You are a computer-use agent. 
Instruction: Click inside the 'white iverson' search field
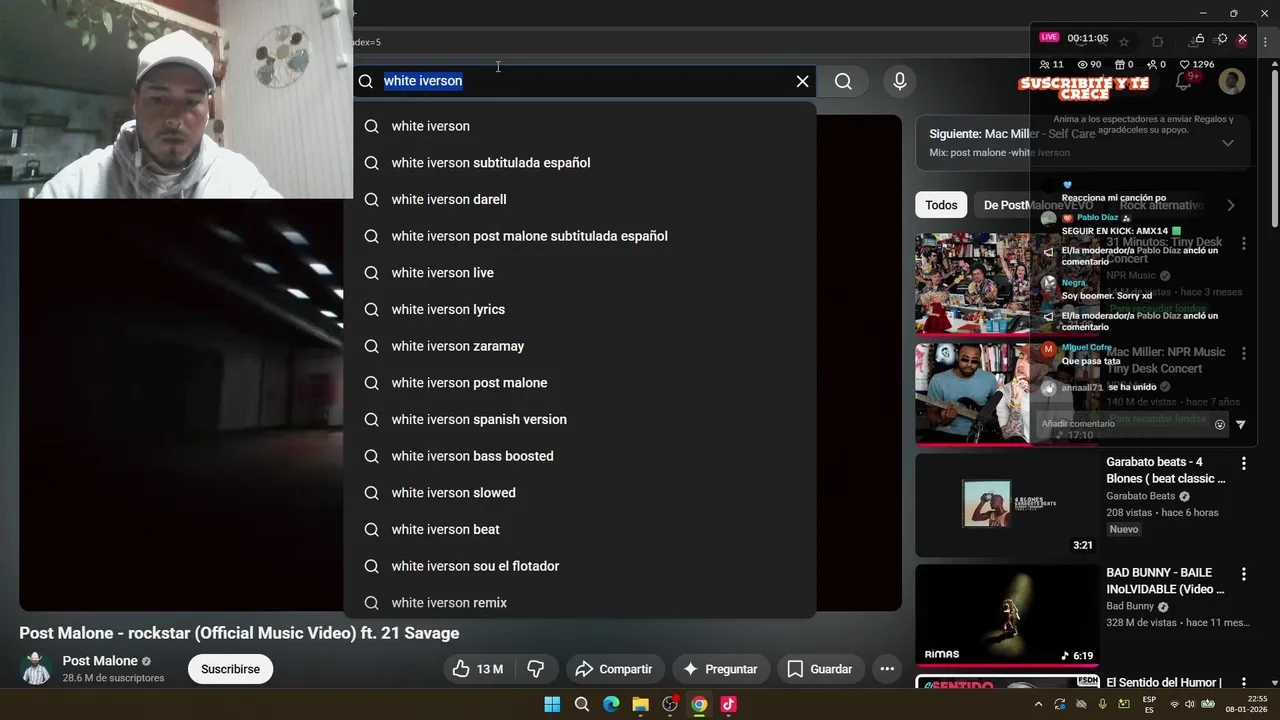coord(585,81)
